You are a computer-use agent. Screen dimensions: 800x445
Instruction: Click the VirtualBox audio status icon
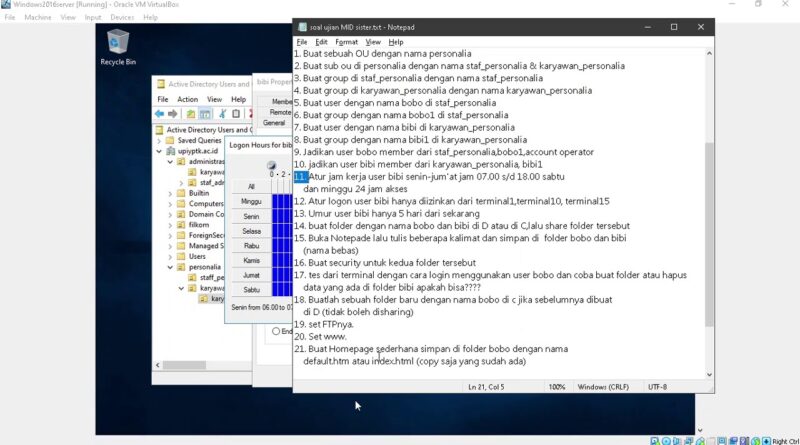tap(677, 441)
